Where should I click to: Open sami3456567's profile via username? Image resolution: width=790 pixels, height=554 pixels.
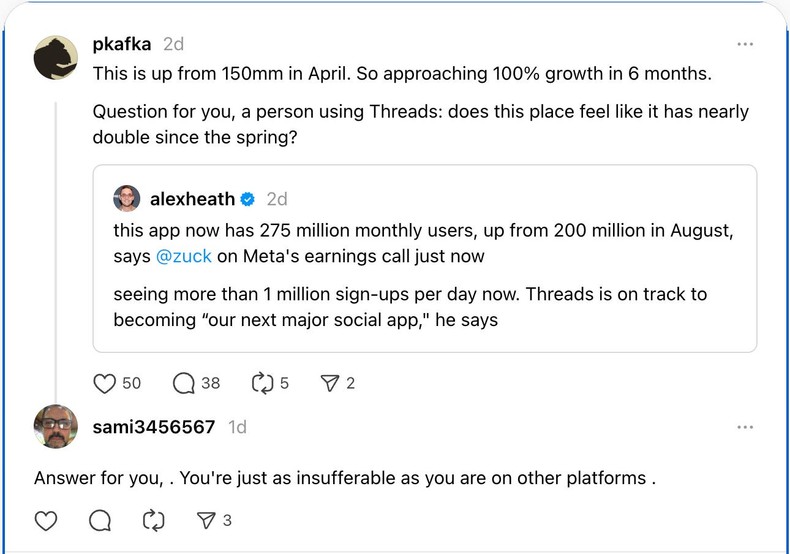point(153,427)
